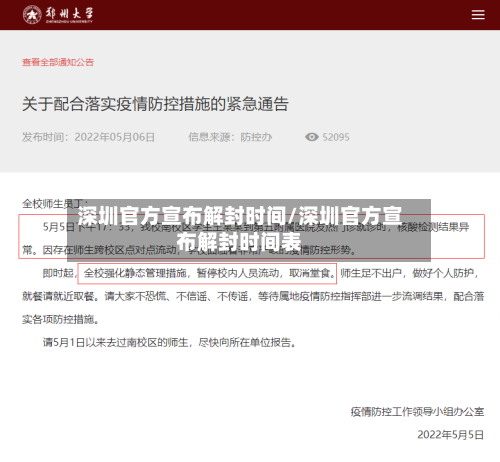Click the Zhengzhou University logo
This screenshot has height=462, width=500.
58,15
